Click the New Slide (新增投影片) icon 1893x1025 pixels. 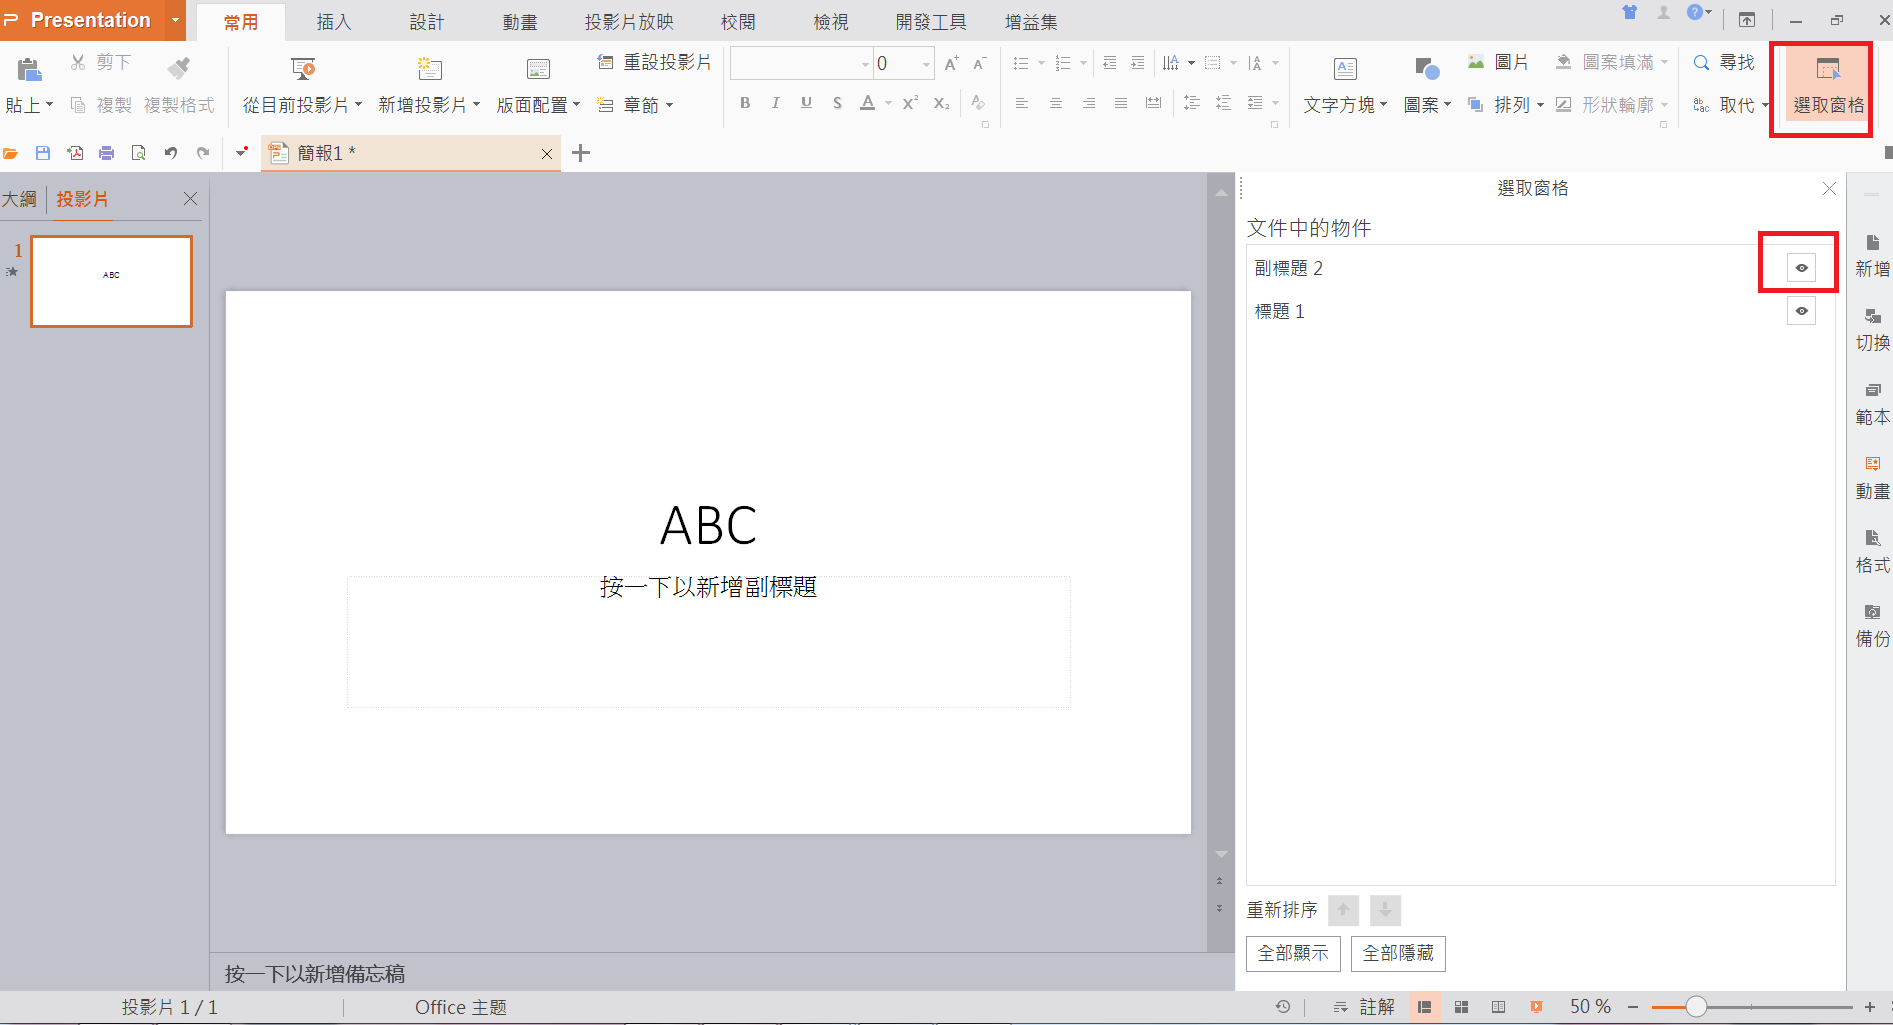pyautogui.click(x=429, y=68)
